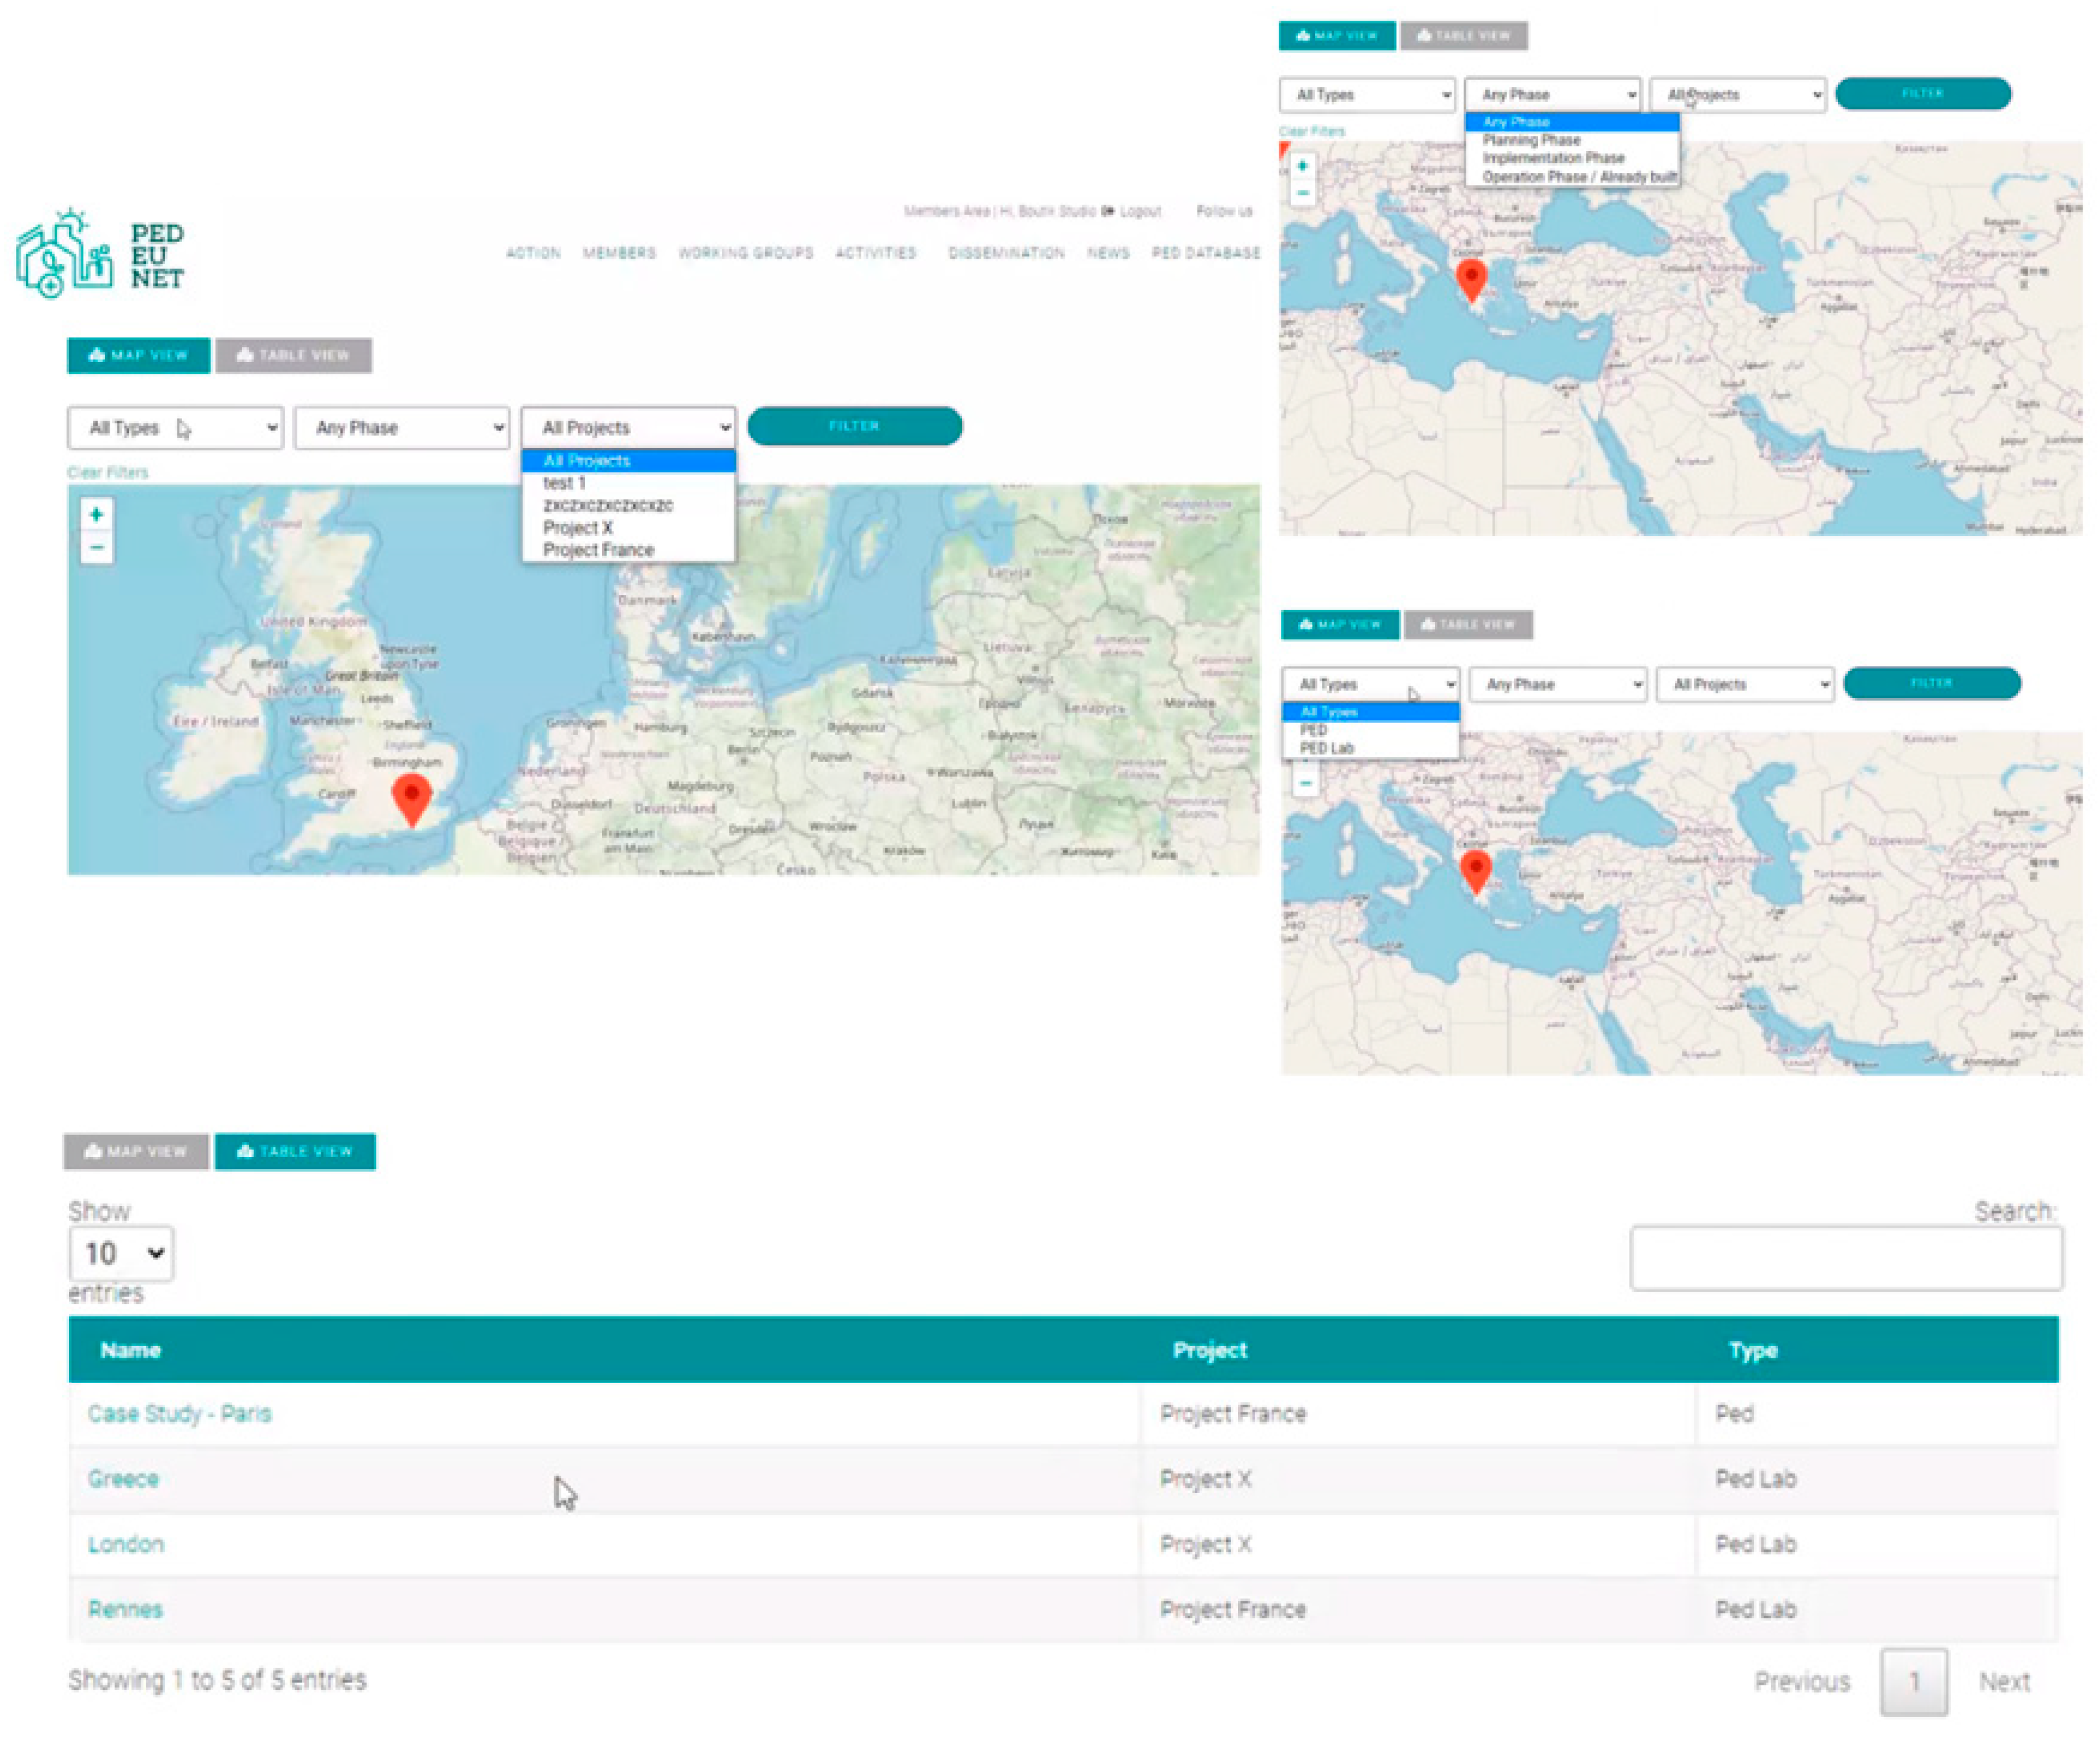Open the Any Phase dropdown above the UK map

402,428
